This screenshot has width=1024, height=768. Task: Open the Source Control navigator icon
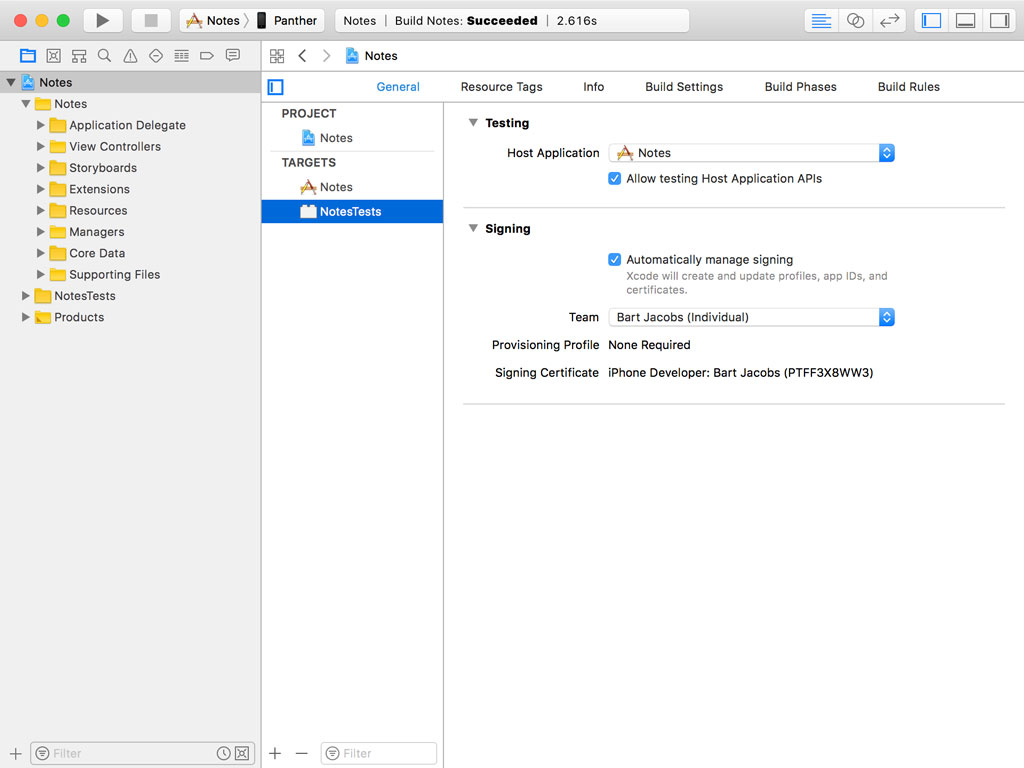54,56
